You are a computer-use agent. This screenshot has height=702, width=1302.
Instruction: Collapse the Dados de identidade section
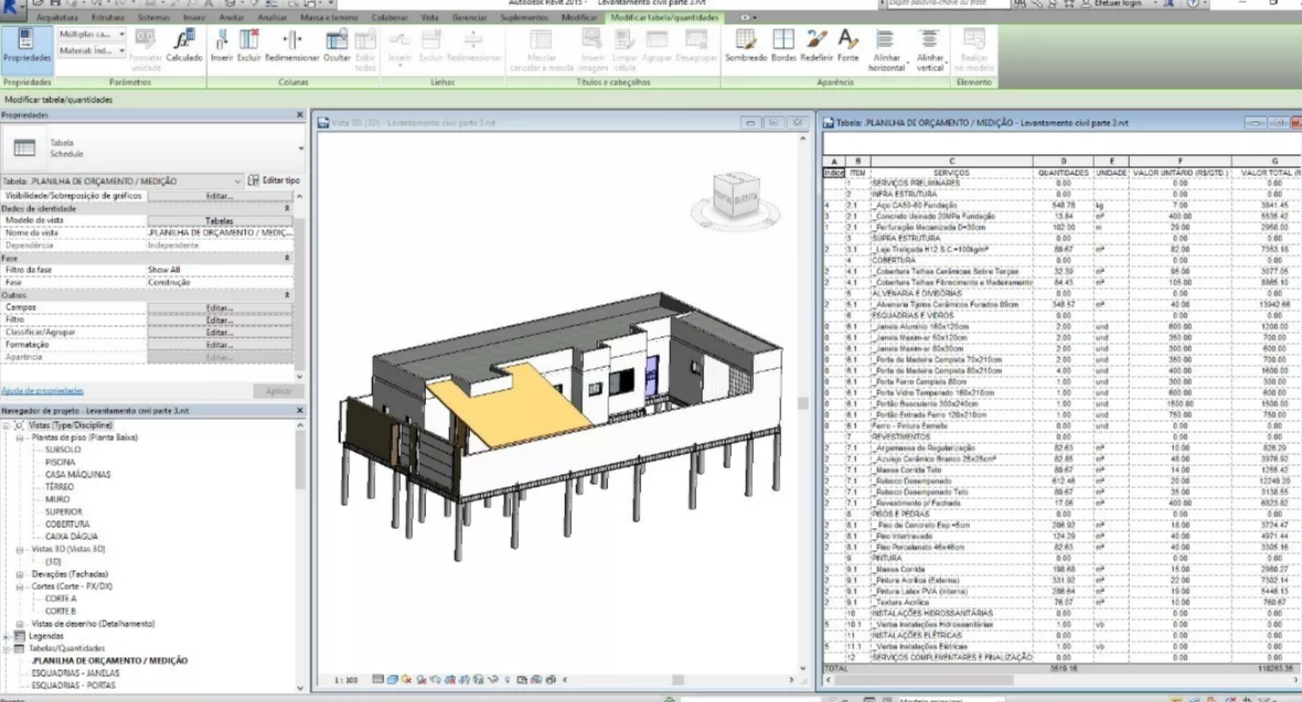point(287,208)
